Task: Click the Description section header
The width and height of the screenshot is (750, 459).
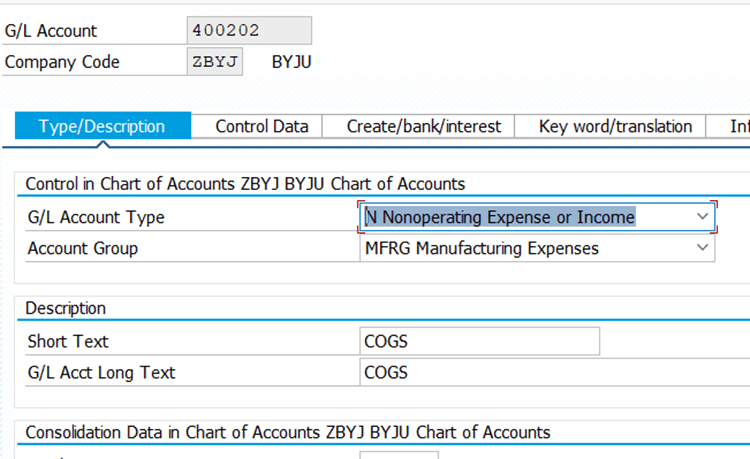Action: tap(66, 308)
